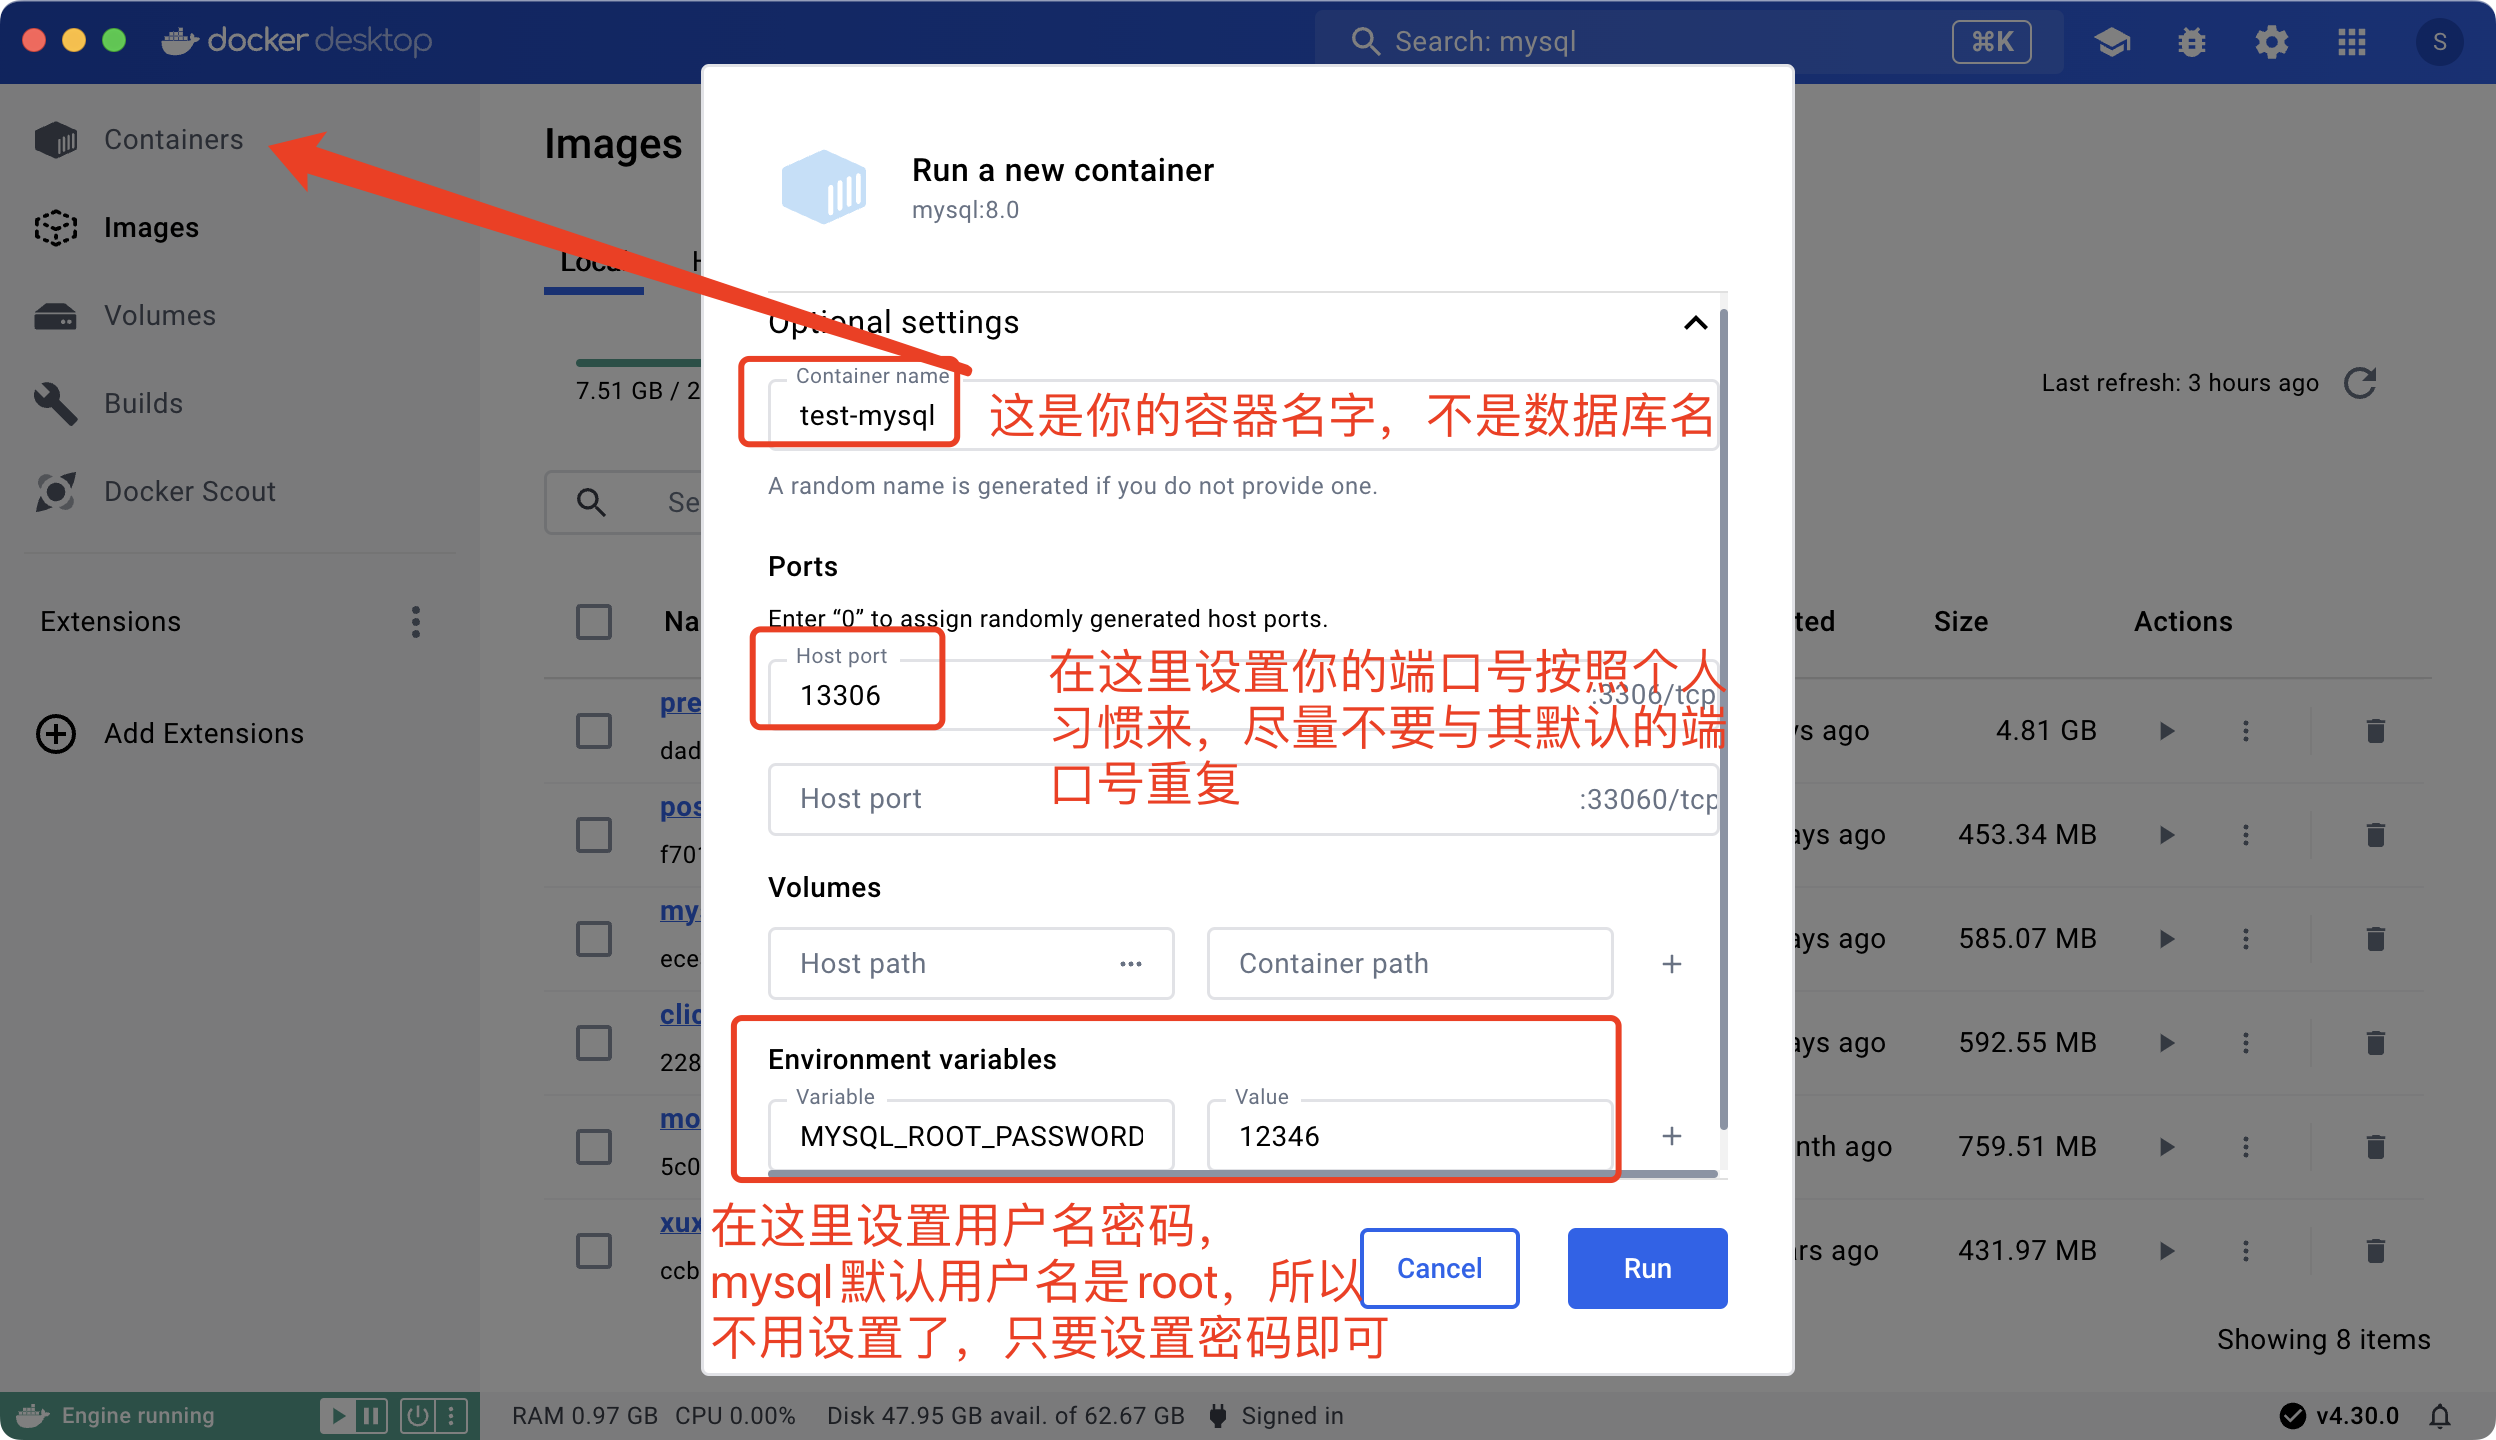The image size is (2496, 1440).
Task: Open more actions for 4.81 GB image
Action: [x=2246, y=730]
